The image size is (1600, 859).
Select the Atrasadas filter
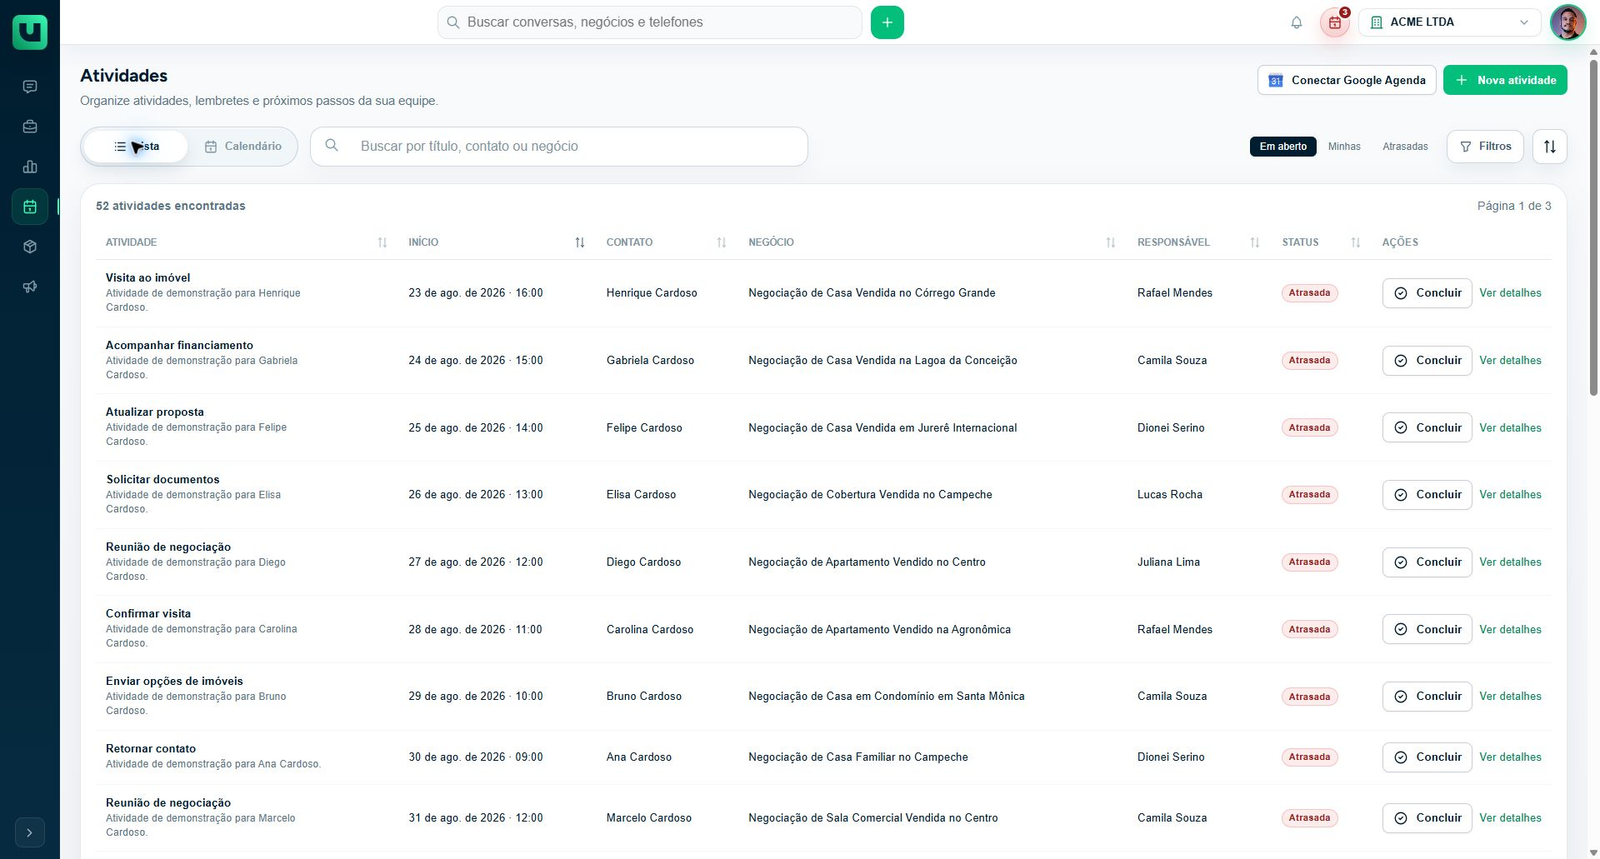point(1405,146)
